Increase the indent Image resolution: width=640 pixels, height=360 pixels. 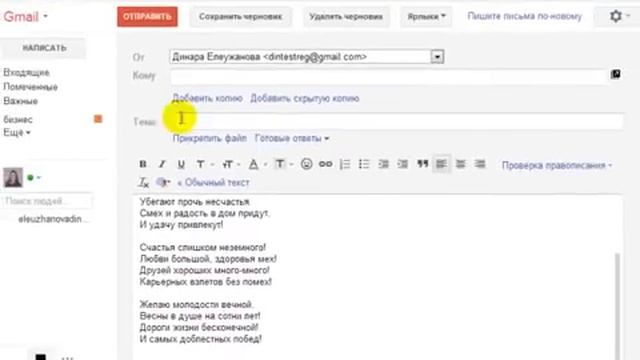click(402, 164)
